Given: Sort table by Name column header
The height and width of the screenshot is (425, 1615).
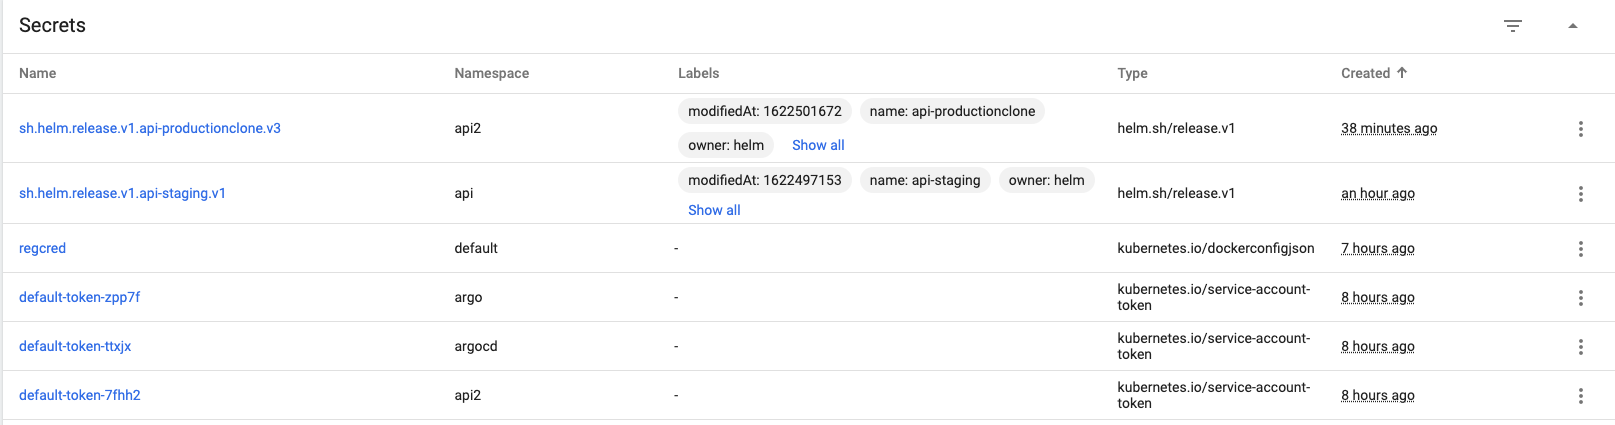Looking at the screenshot, I should tap(38, 73).
